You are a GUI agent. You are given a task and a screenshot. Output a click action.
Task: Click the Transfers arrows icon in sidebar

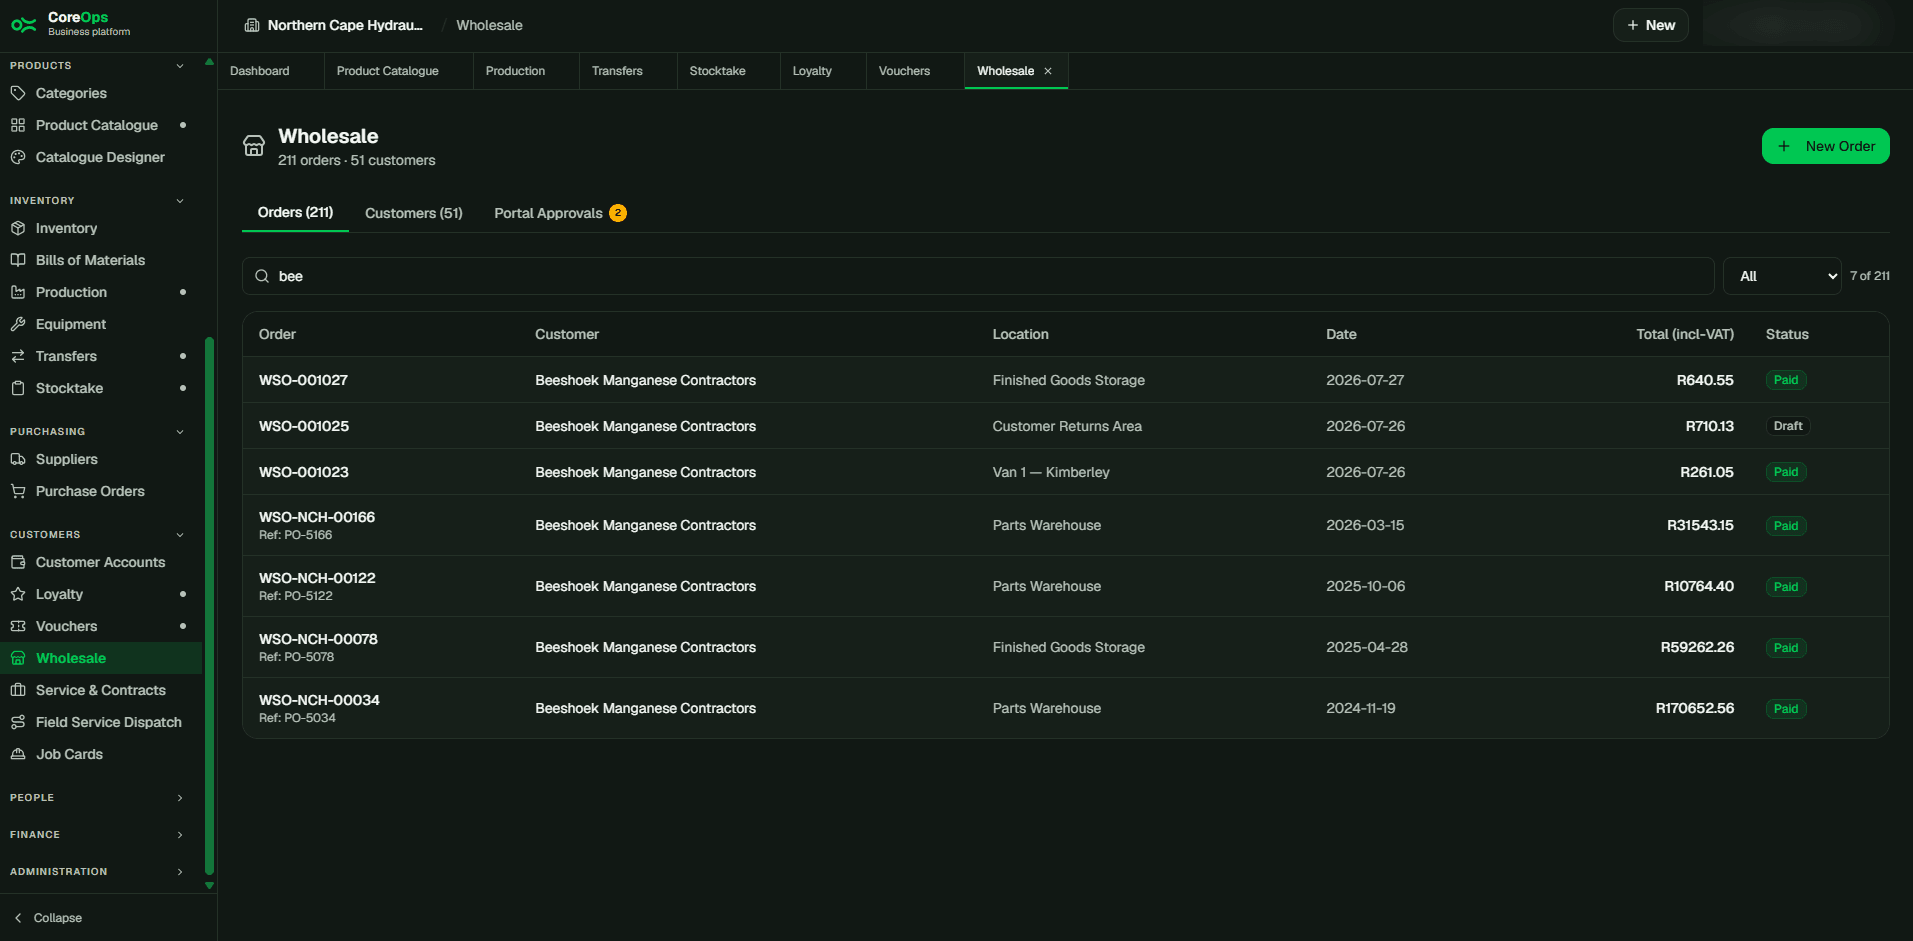click(x=18, y=356)
